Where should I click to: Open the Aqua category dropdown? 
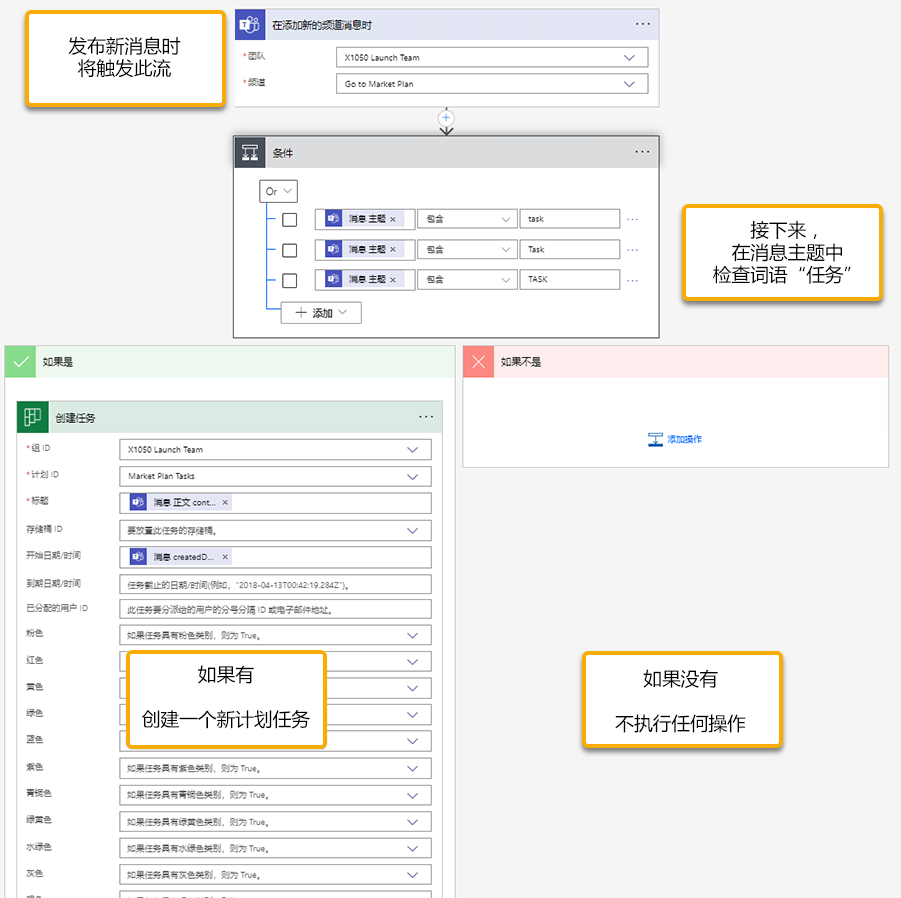click(275, 849)
